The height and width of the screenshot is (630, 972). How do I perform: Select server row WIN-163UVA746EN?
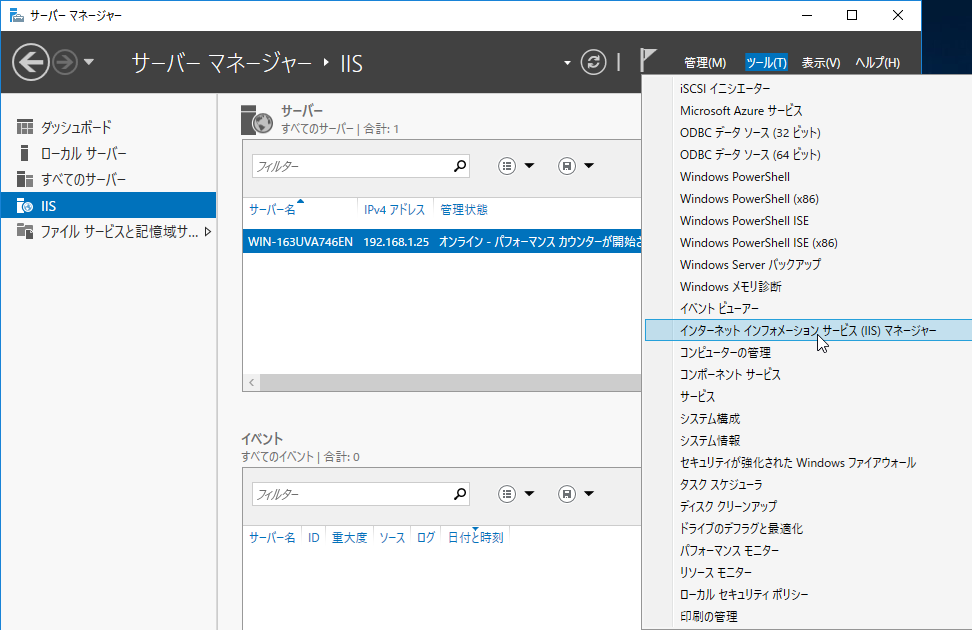click(300, 242)
